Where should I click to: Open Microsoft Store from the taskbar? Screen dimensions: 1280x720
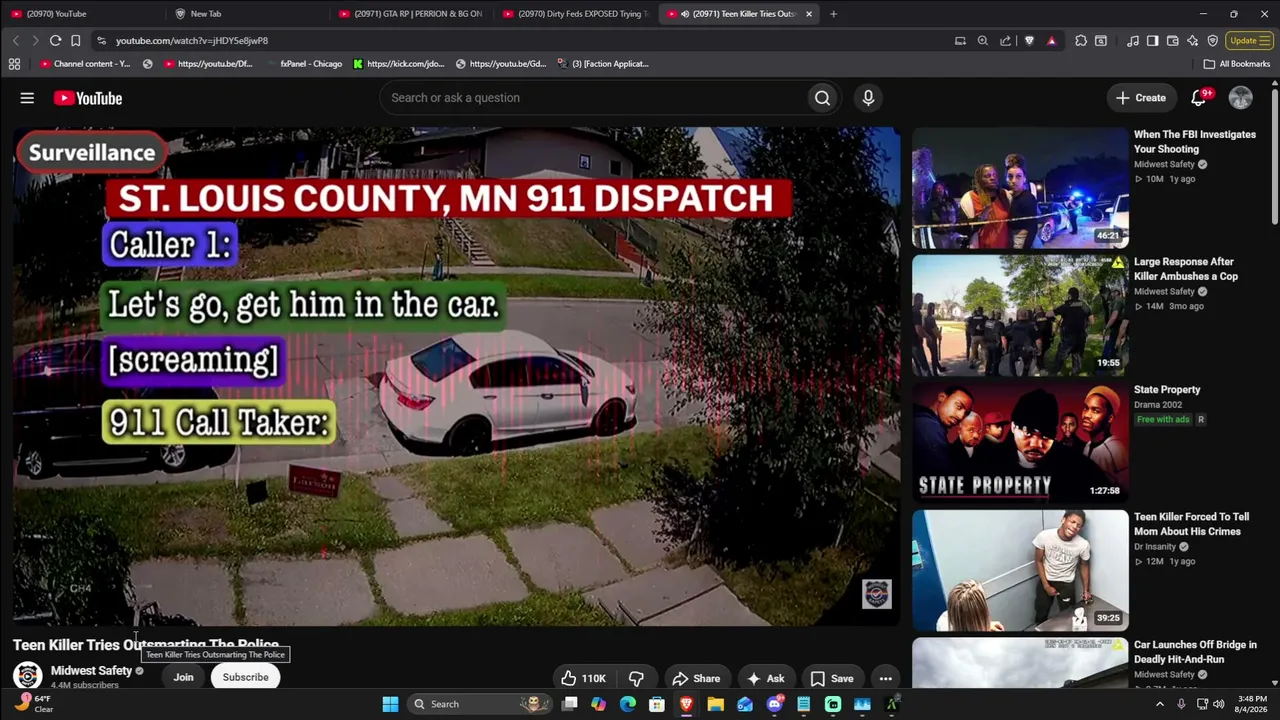(657, 704)
